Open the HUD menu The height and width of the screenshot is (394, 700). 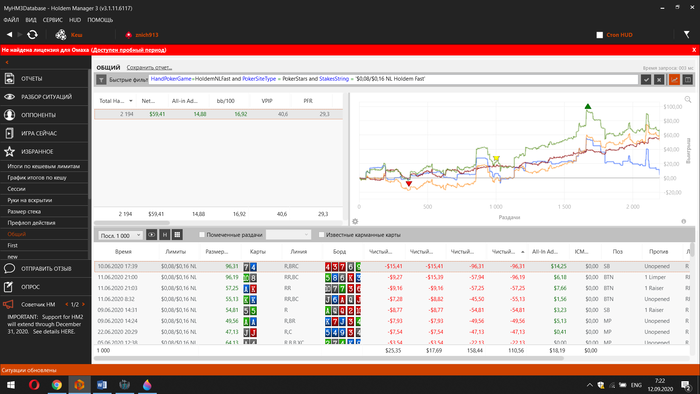coord(75,20)
